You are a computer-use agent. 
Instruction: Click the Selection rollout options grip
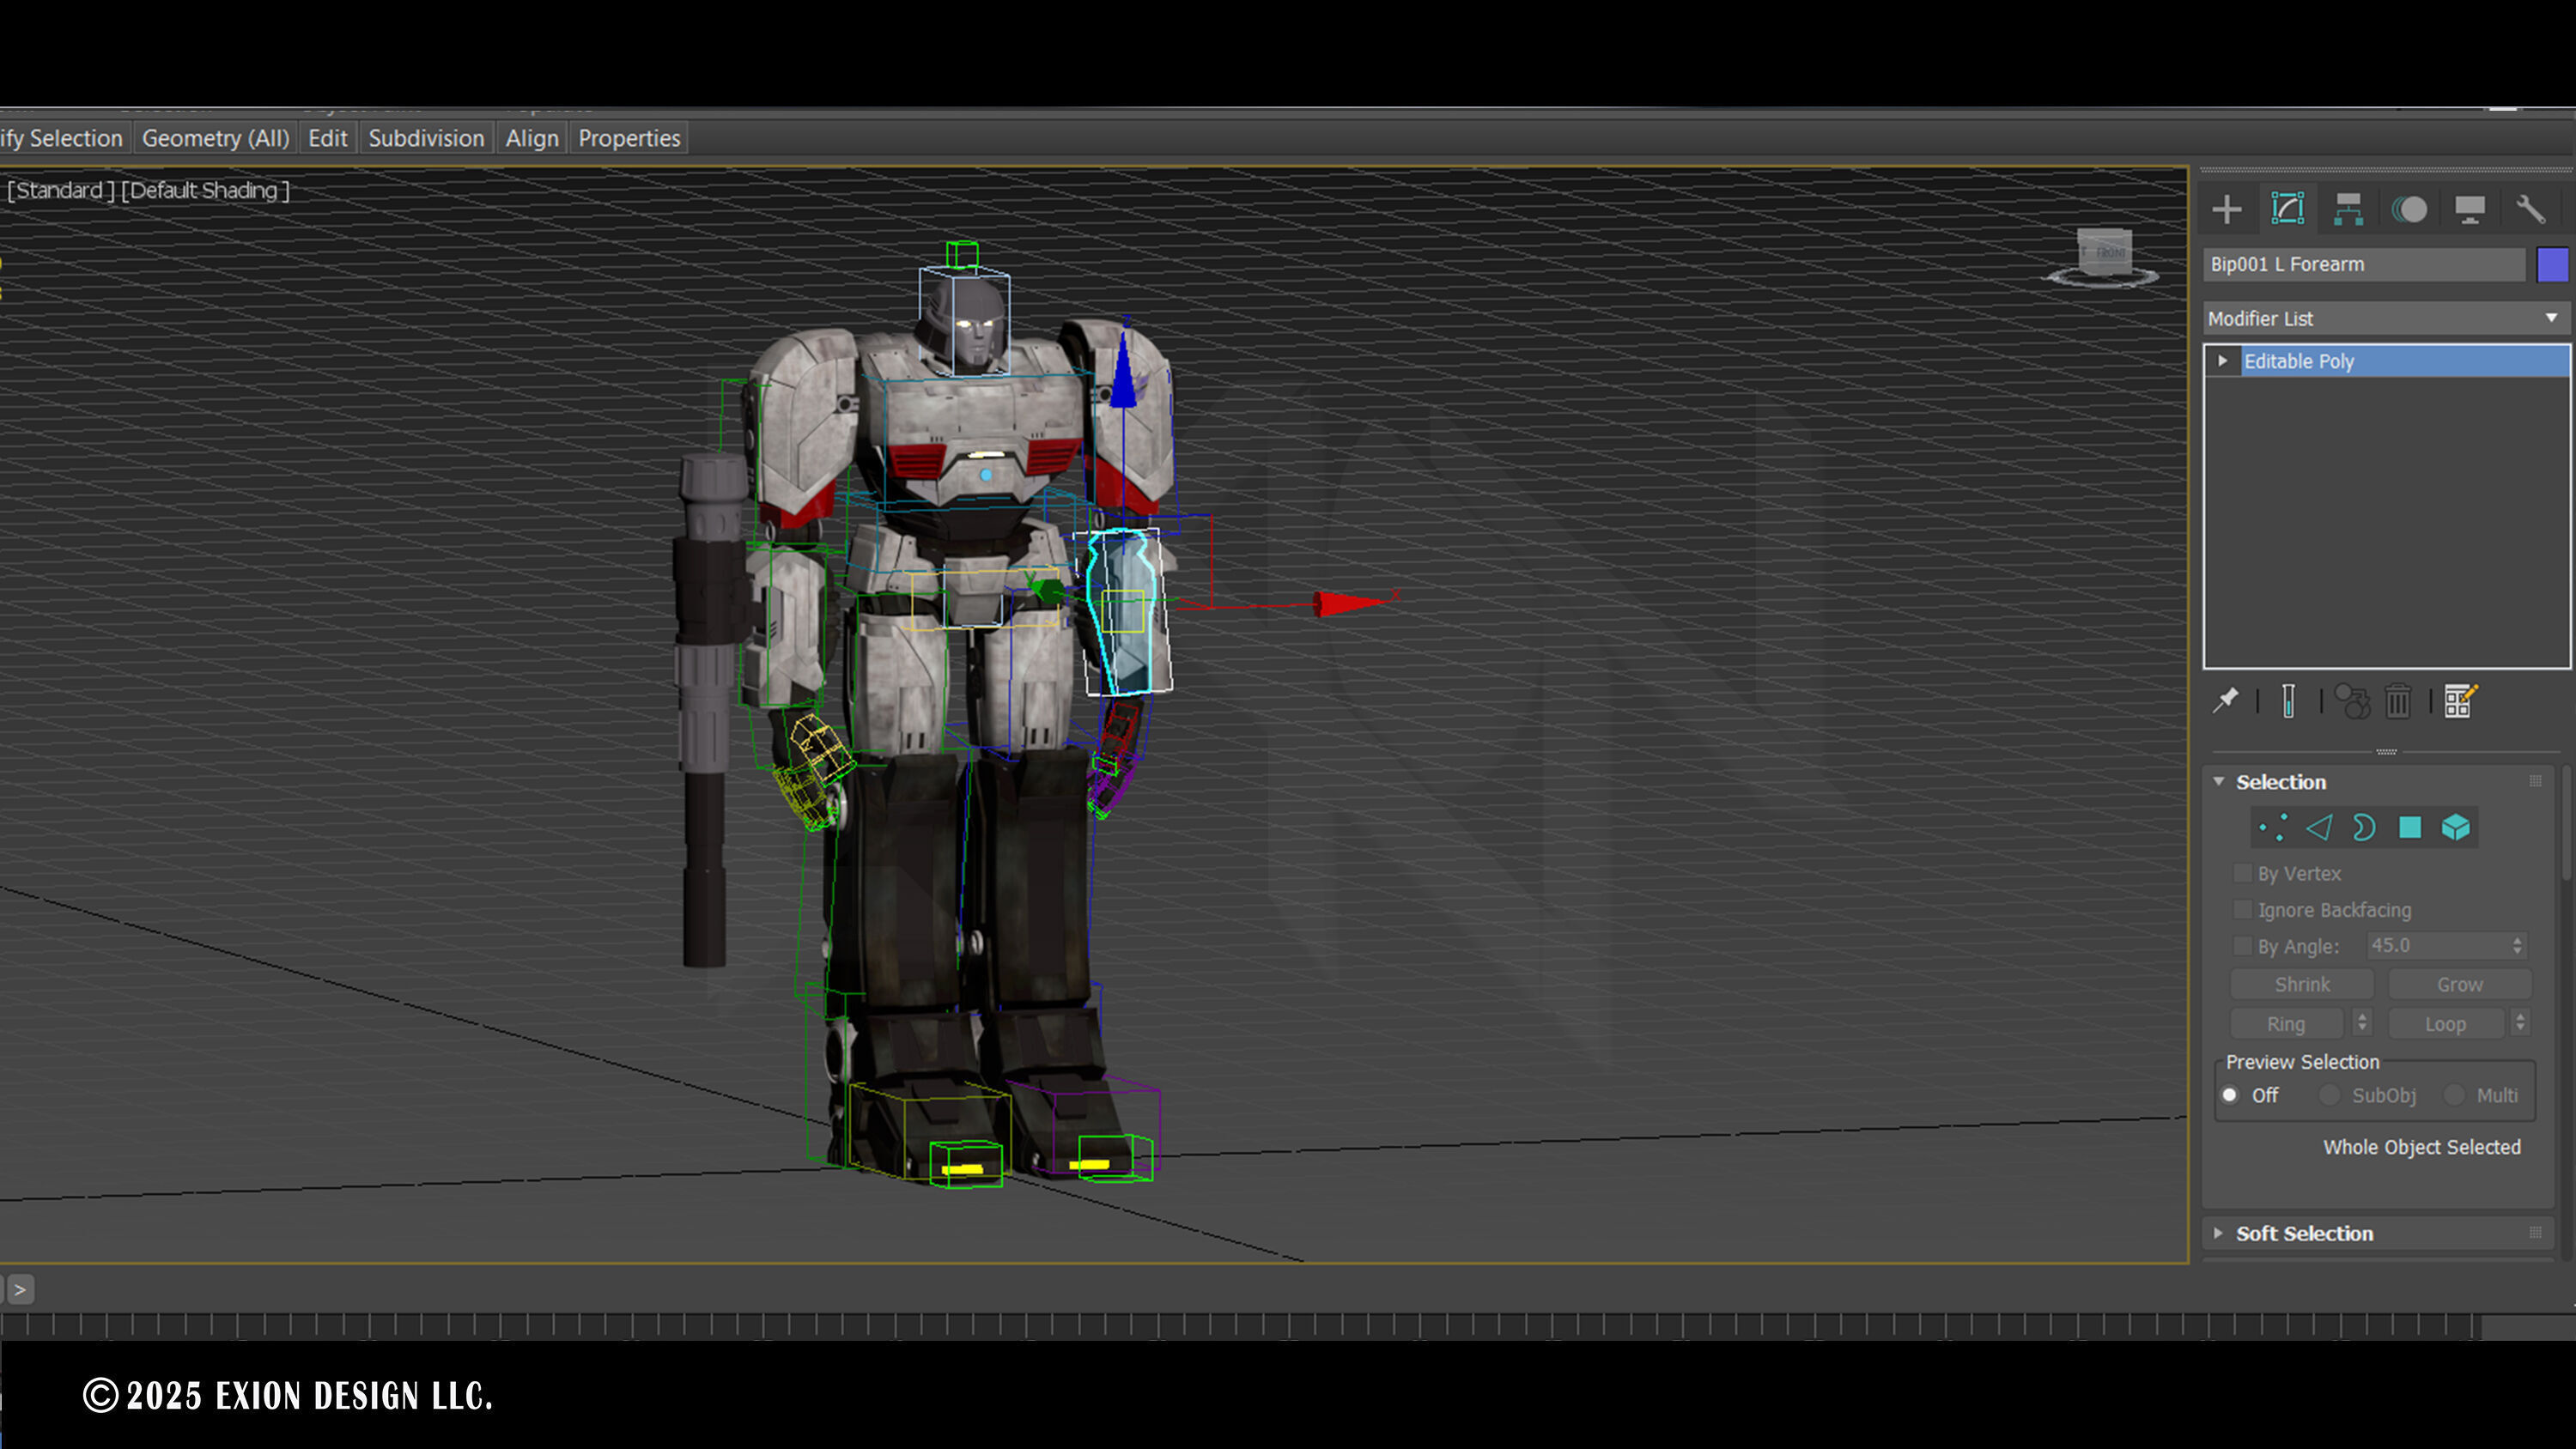coord(2535,781)
